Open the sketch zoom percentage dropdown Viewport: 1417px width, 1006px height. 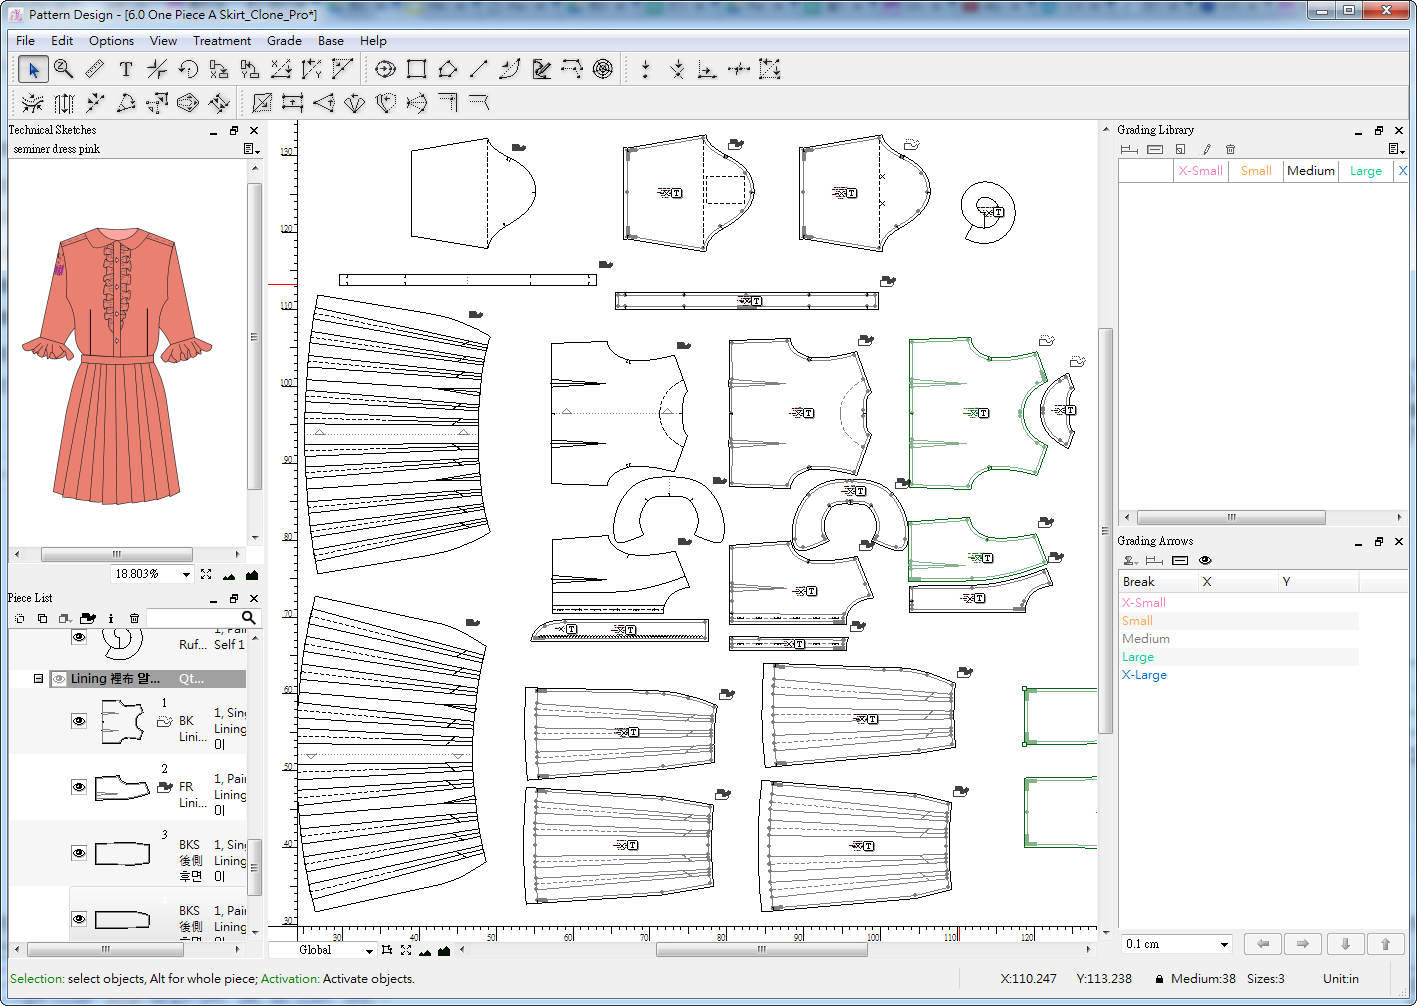186,574
